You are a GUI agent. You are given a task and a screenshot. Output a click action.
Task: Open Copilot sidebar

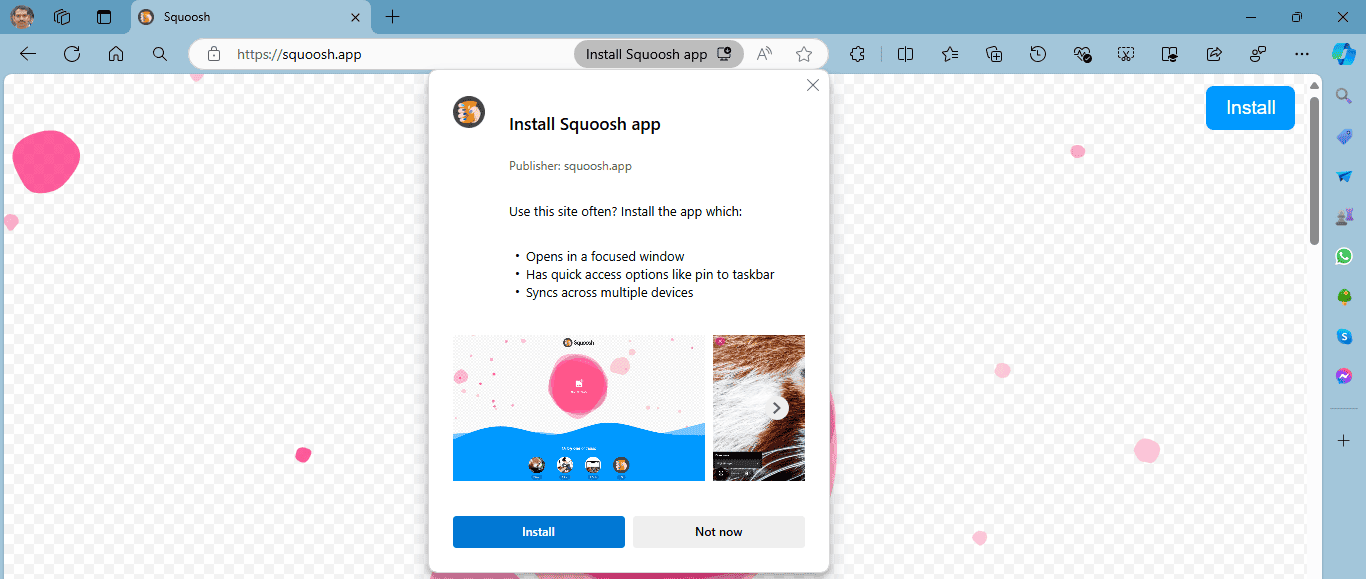[x=1343, y=54]
